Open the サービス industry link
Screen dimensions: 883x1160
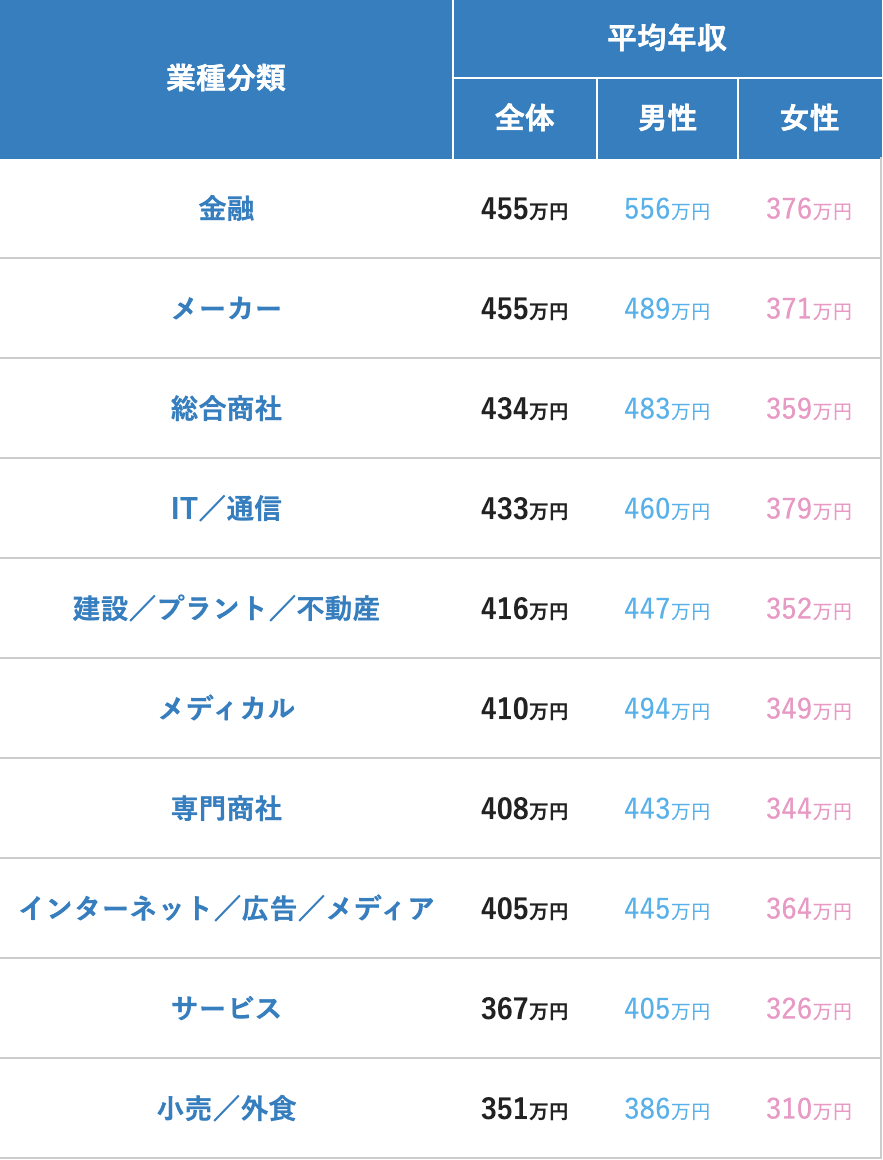[x=226, y=1008]
